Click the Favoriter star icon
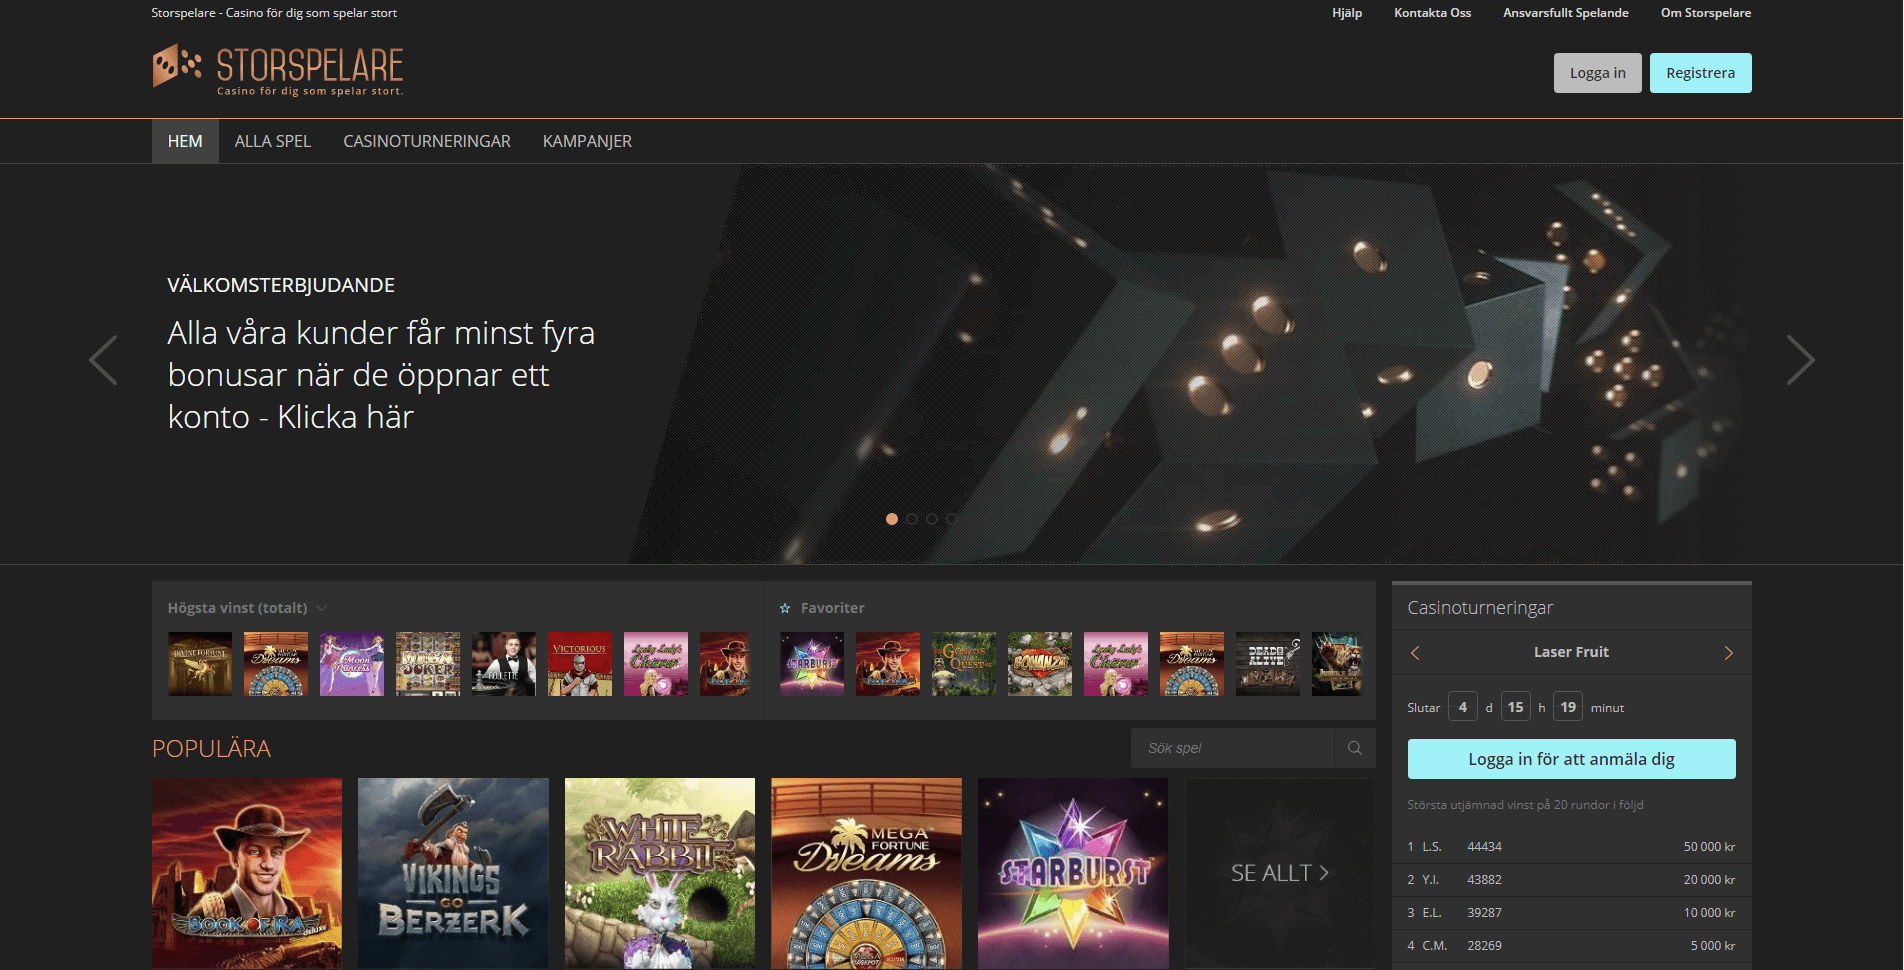The height and width of the screenshot is (970, 1904). 785,608
